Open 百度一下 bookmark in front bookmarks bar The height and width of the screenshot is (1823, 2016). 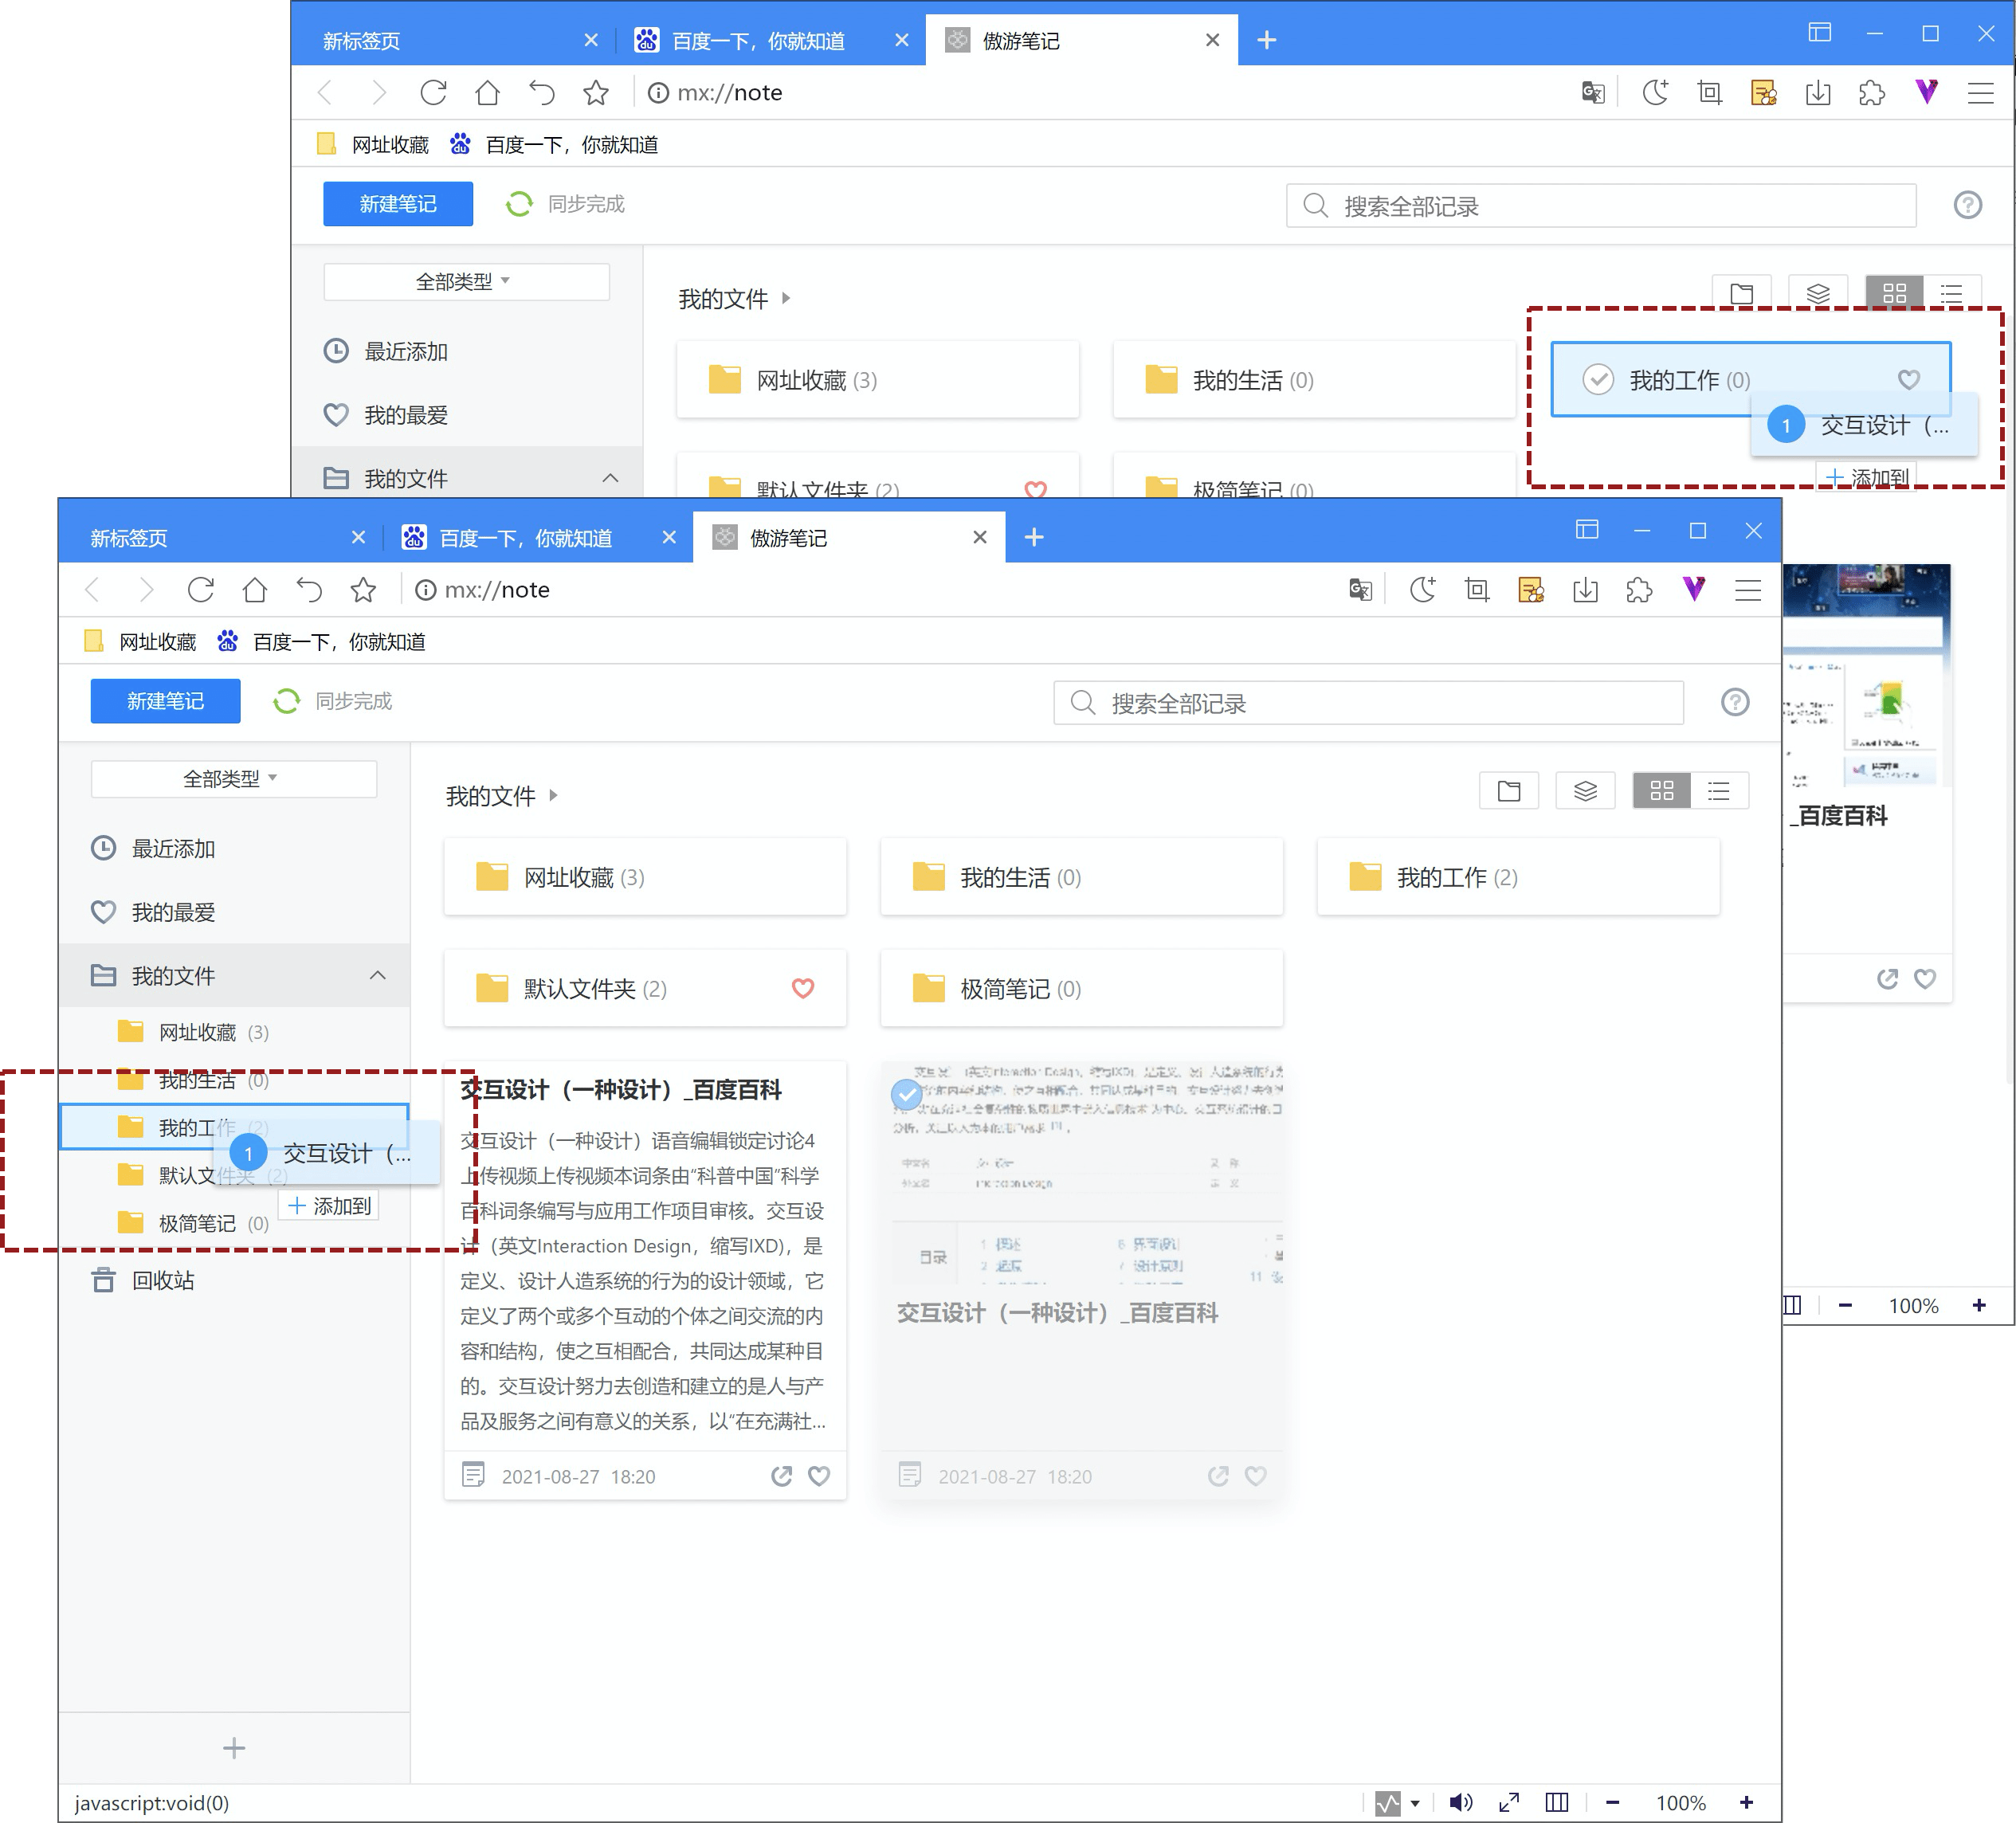[x=322, y=641]
